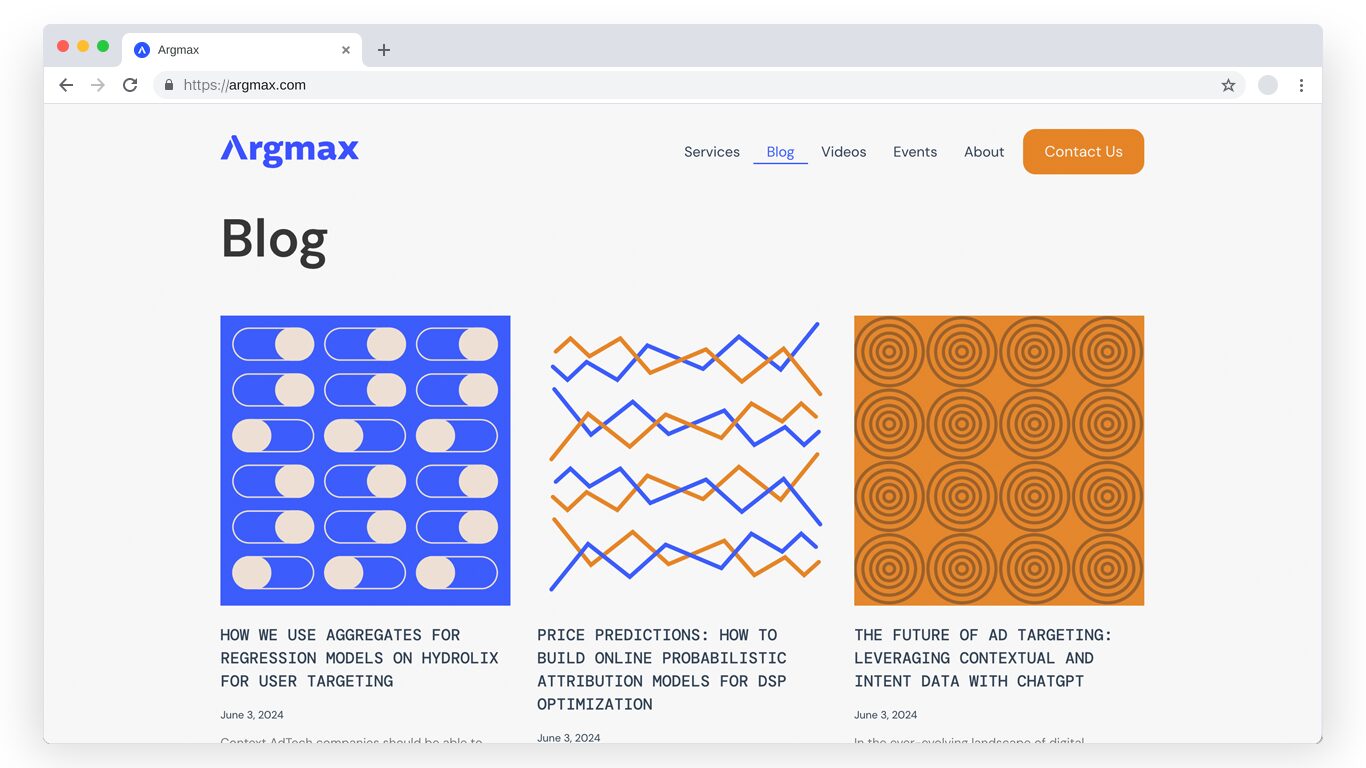1366x768 pixels.
Task: Open the Services nav item
Action: 712,152
